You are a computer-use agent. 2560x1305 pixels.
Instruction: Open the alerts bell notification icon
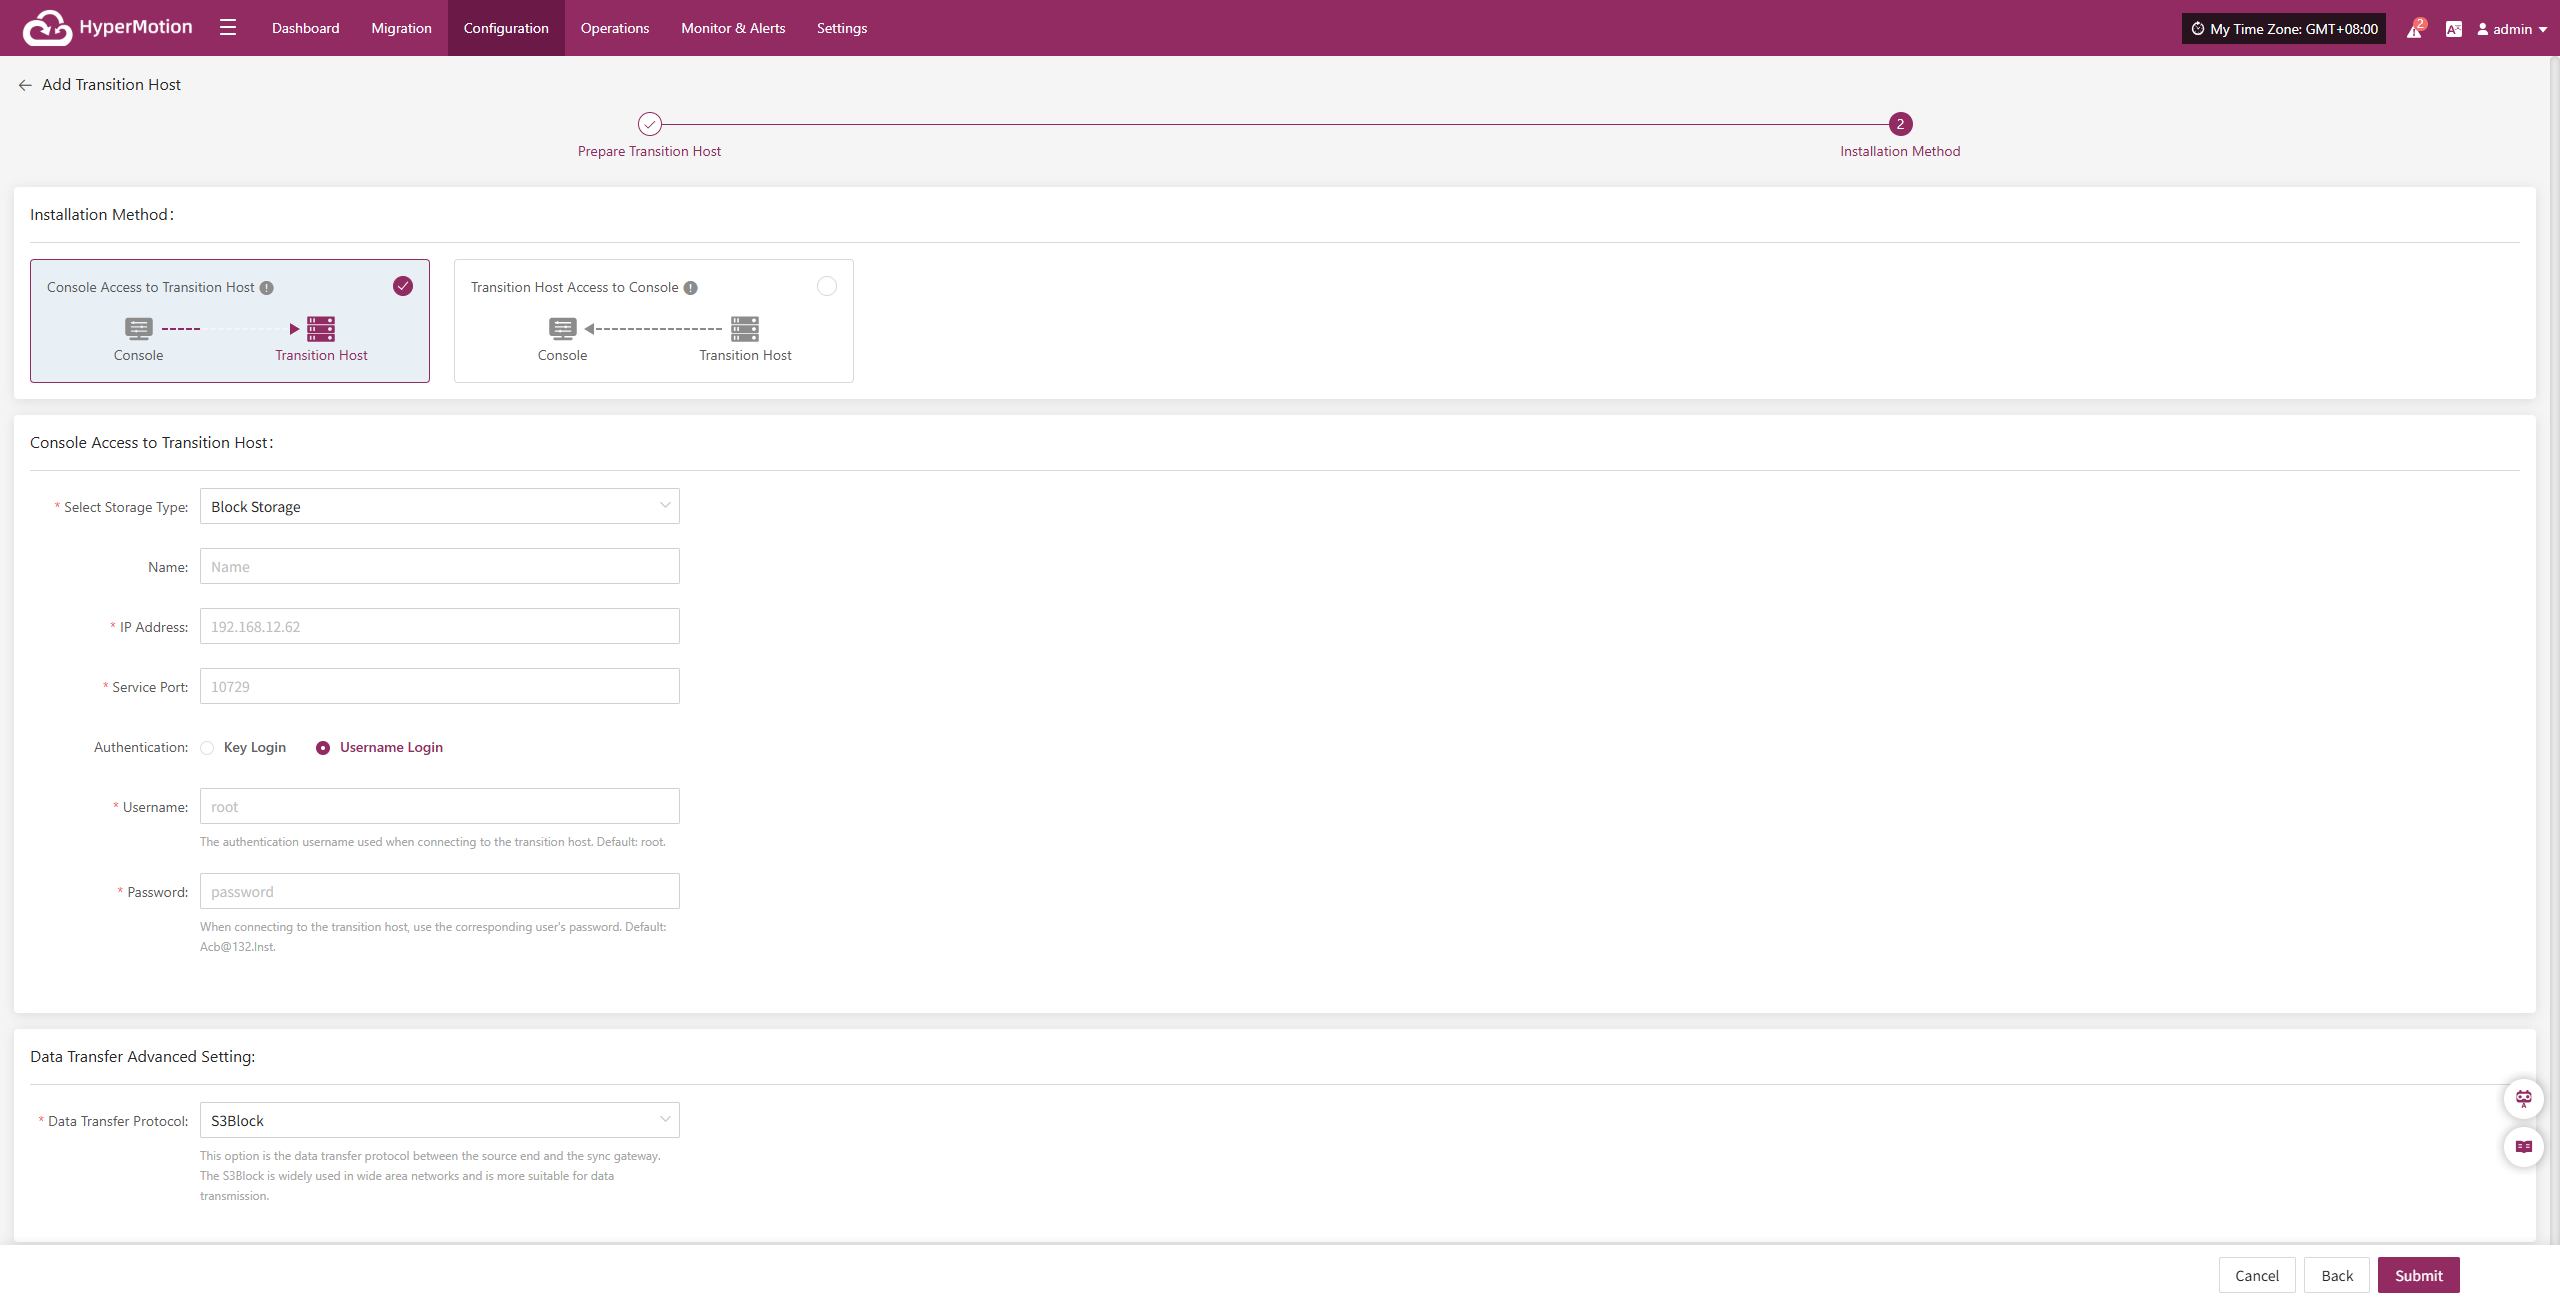(2414, 30)
